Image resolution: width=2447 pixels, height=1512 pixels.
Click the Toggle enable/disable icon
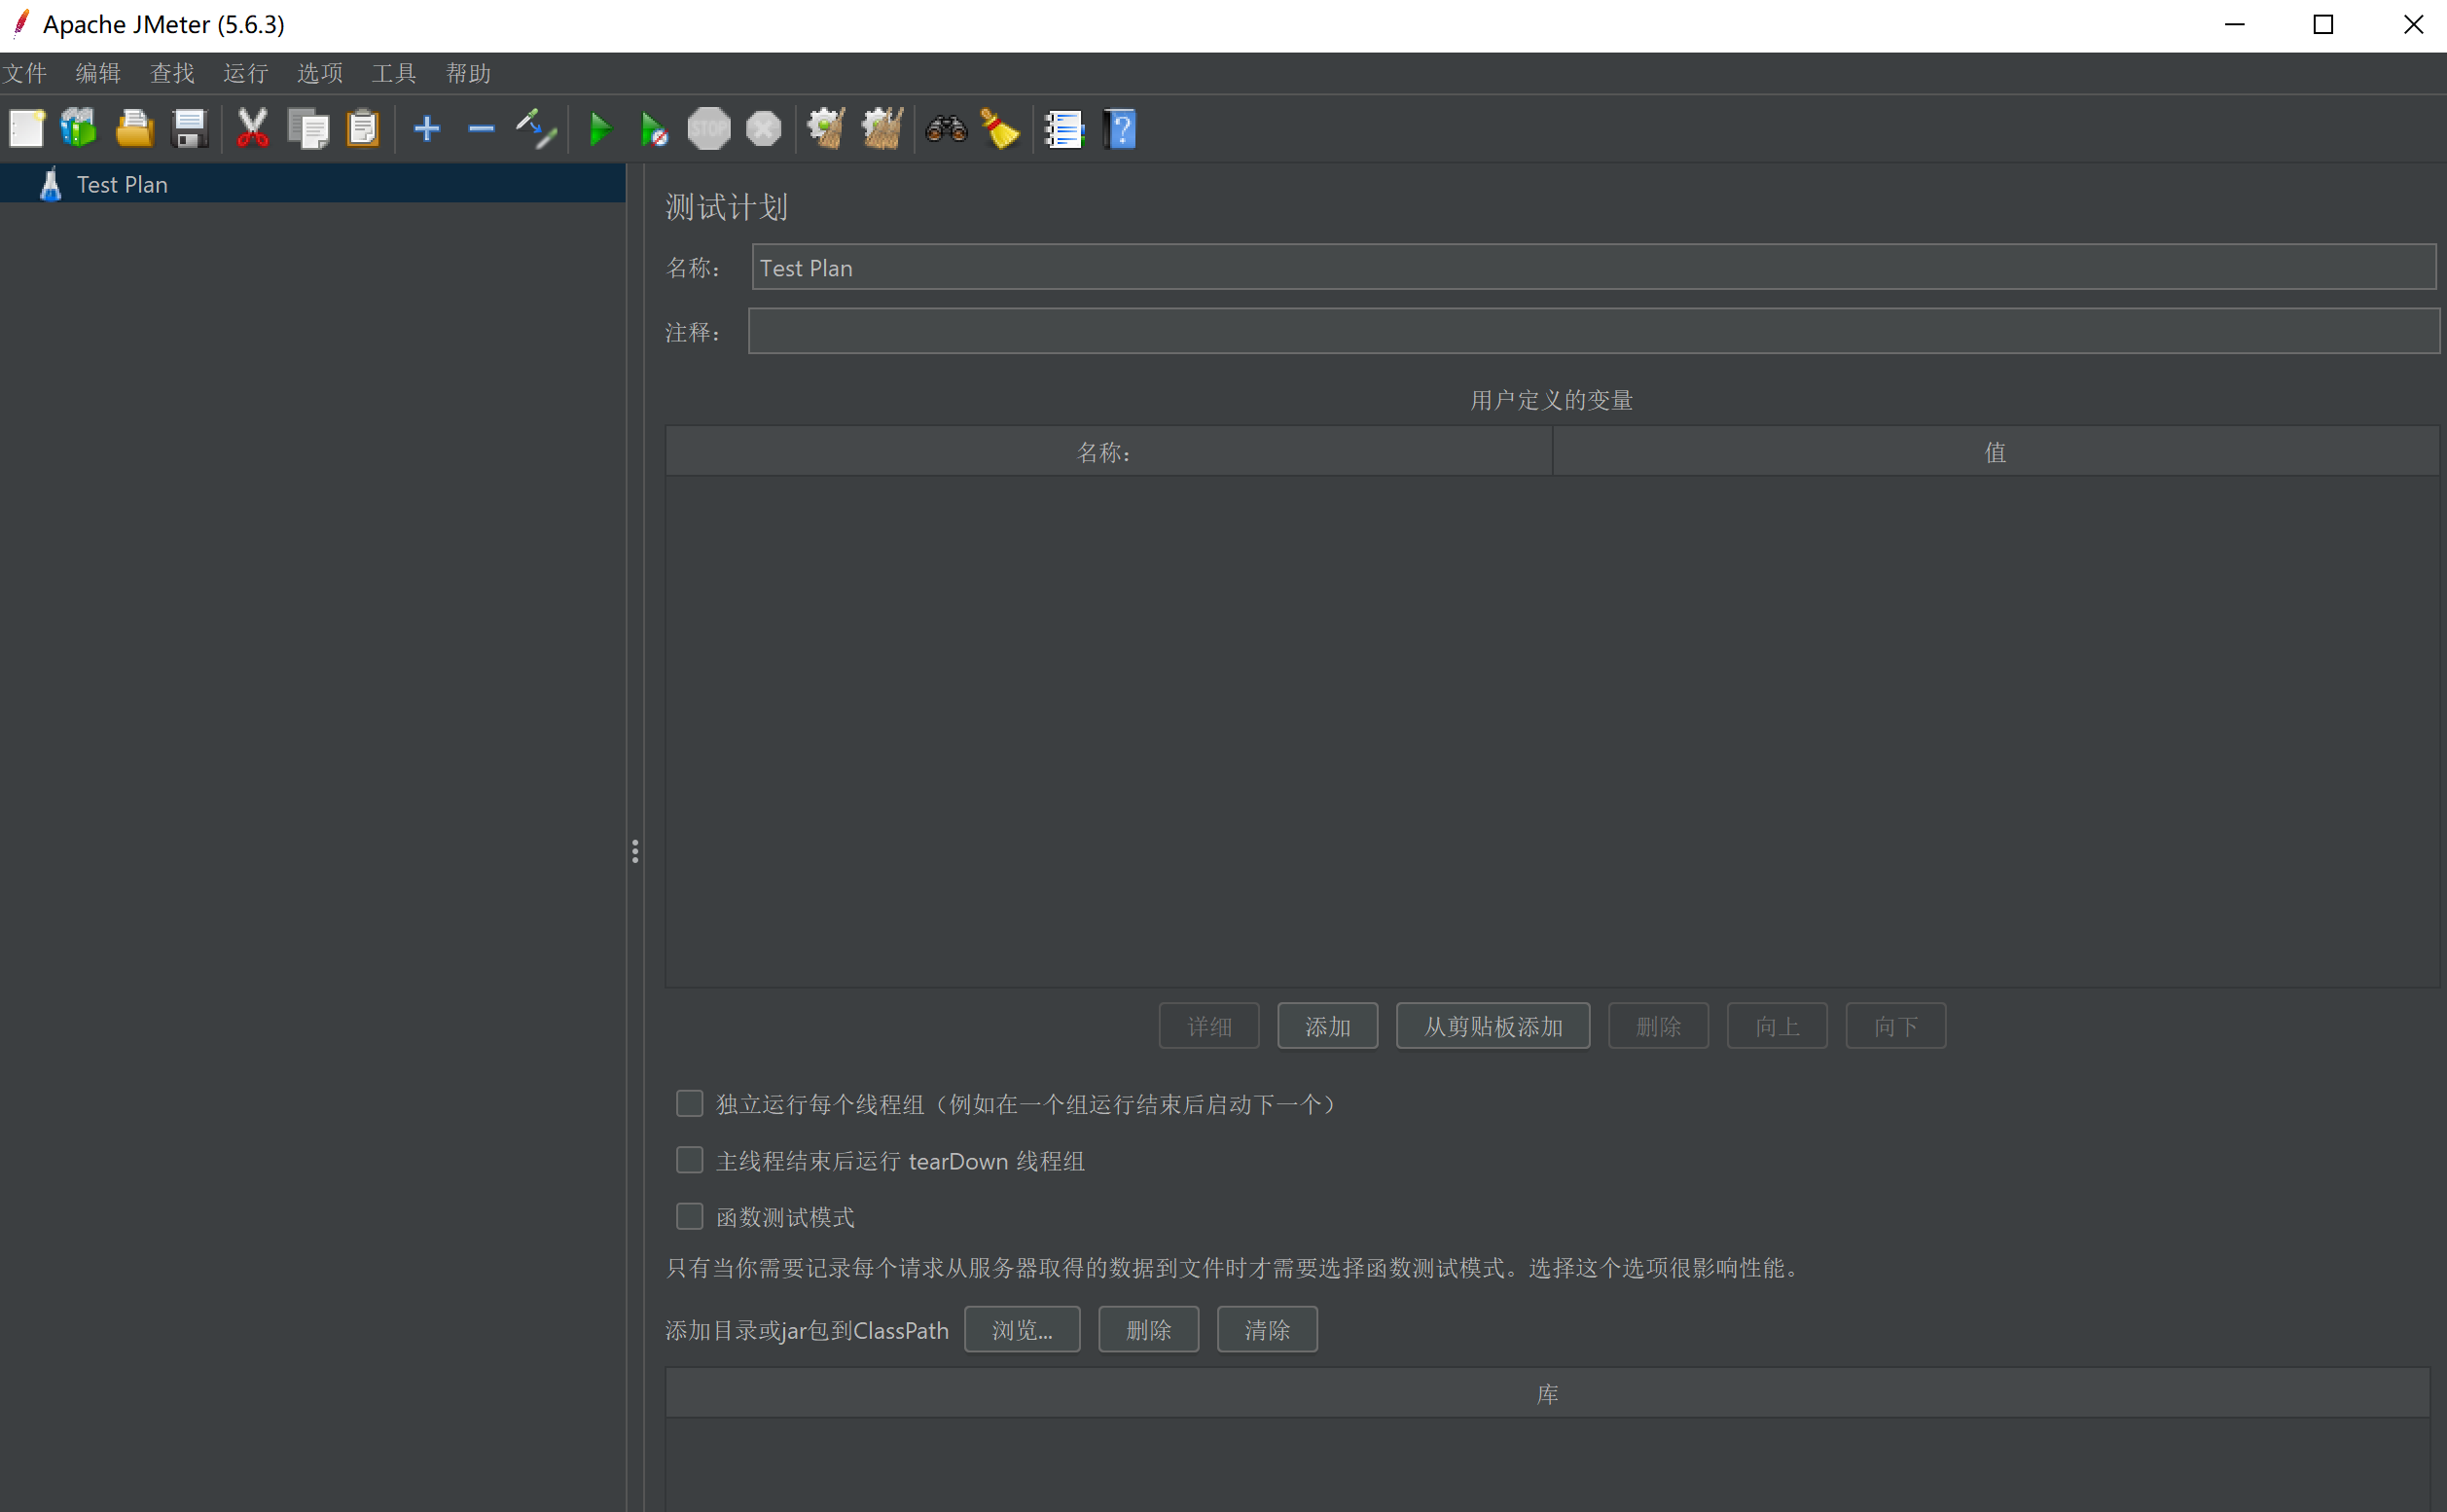[536, 129]
